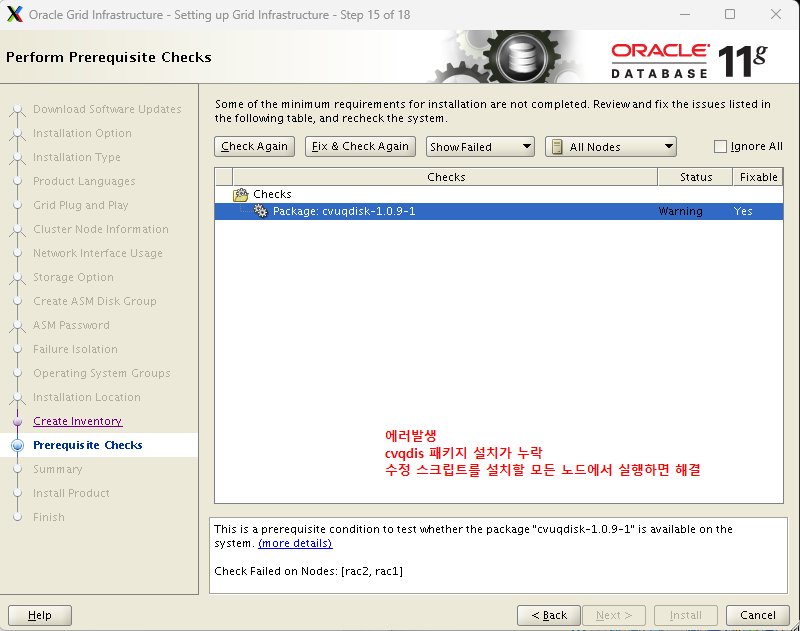The height and width of the screenshot is (631, 800).
Task: Click the Installation Location step
Action: [87, 397]
